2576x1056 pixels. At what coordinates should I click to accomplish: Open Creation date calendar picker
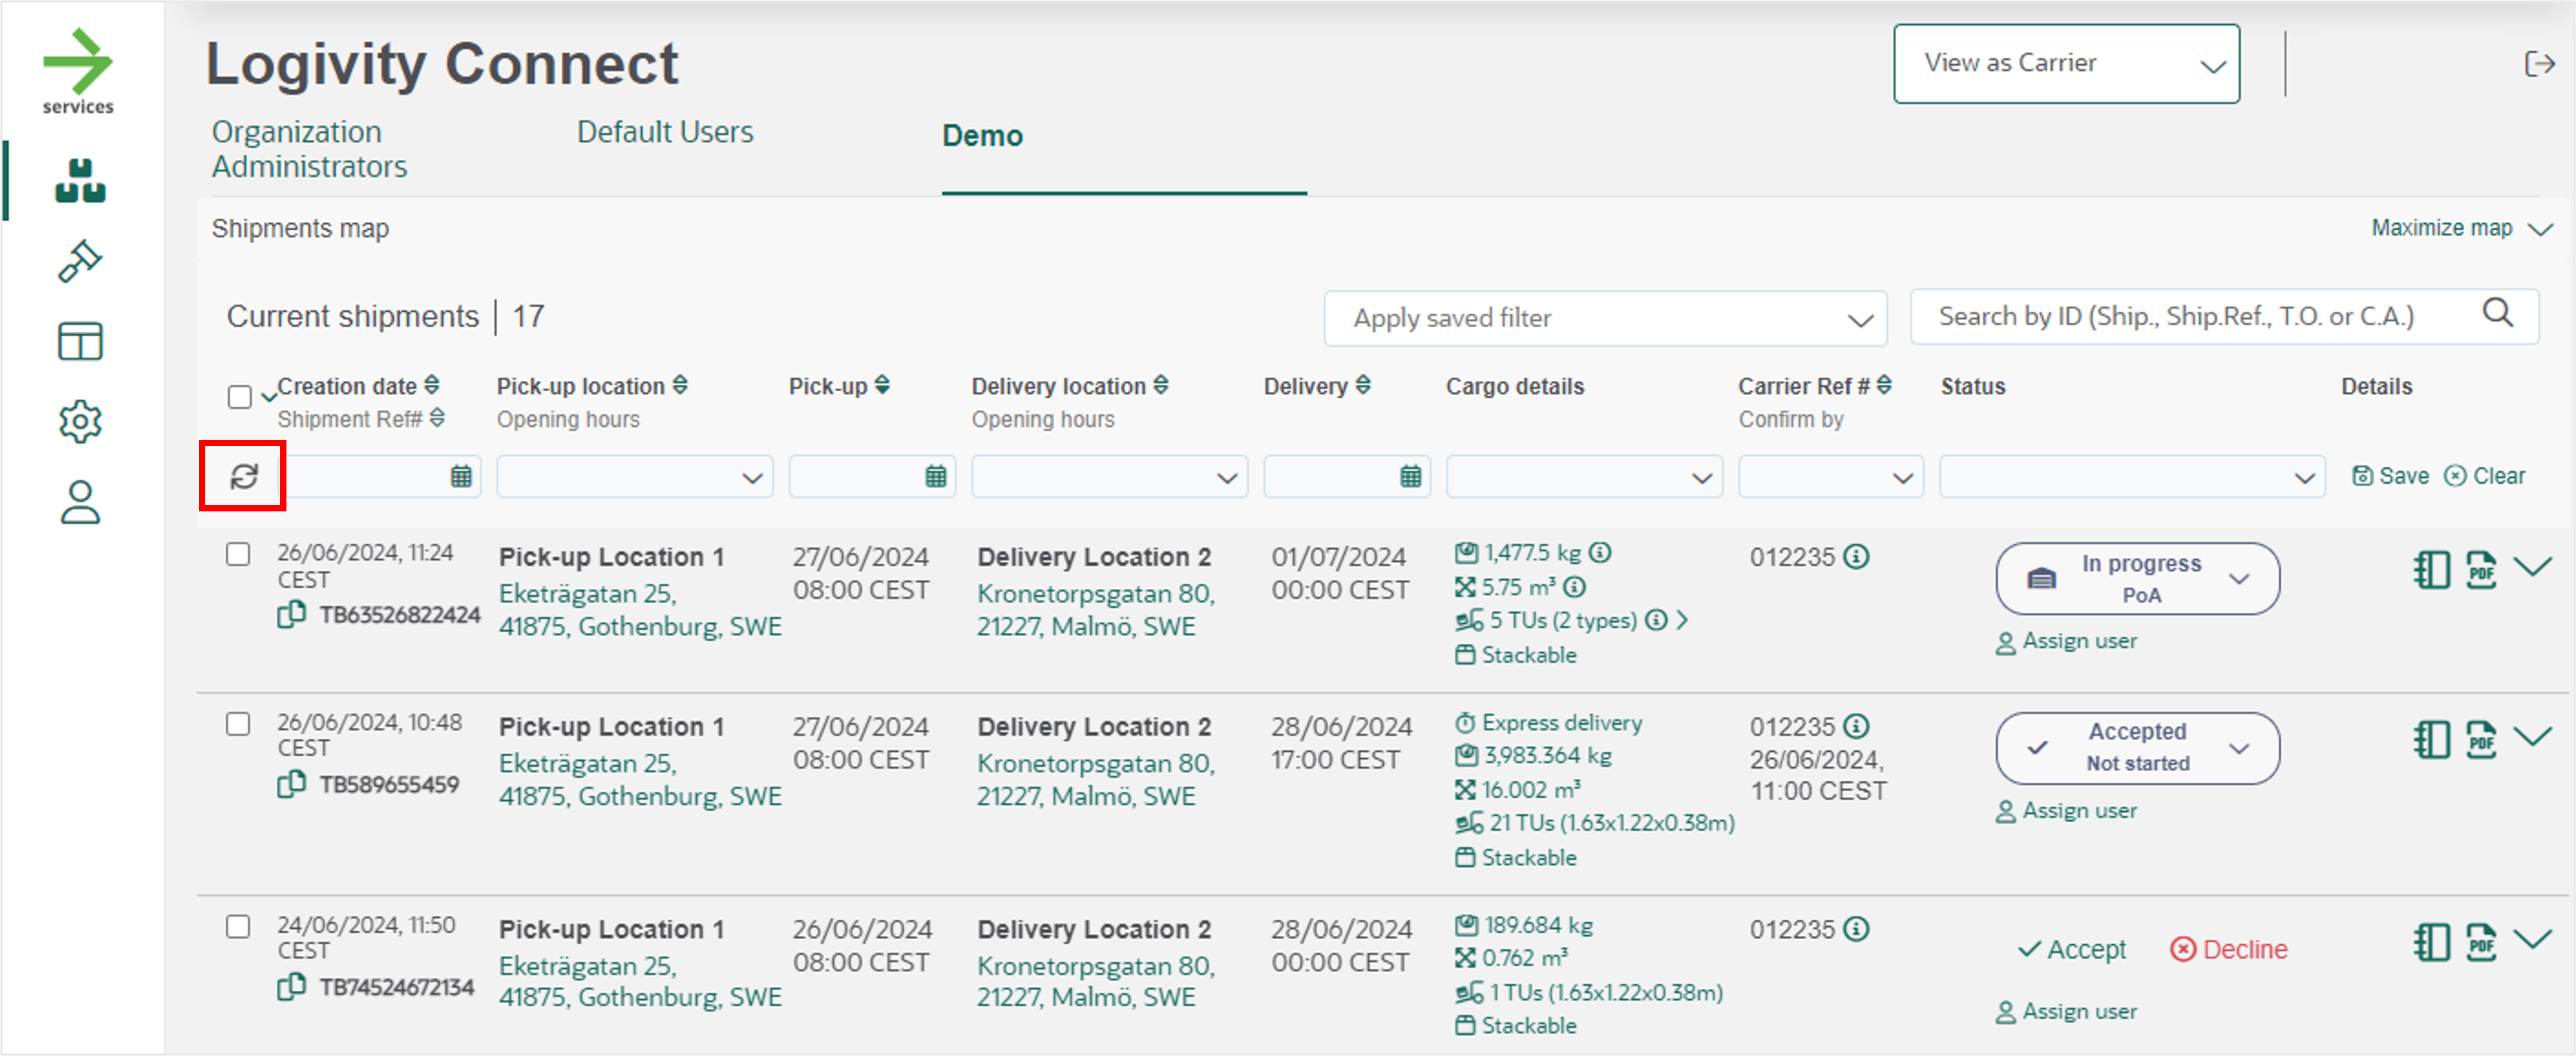point(460,476)
